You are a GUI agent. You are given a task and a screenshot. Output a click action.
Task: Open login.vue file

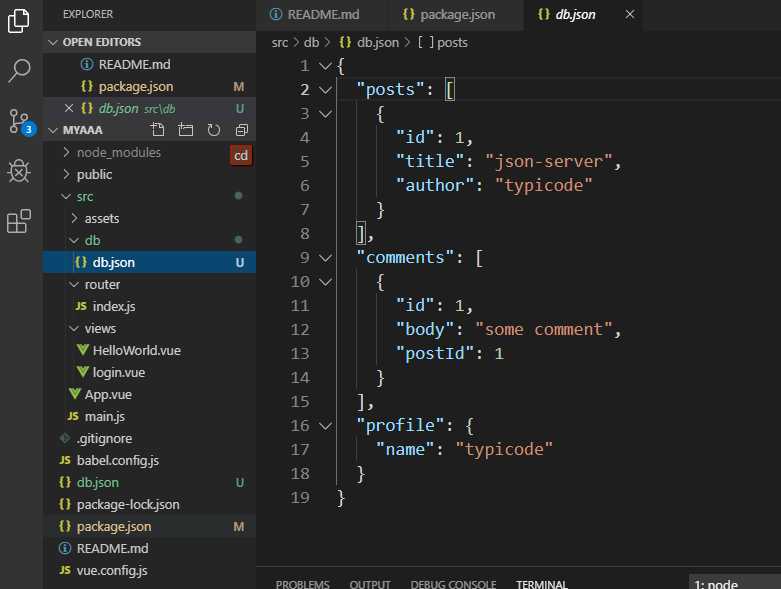149,372
